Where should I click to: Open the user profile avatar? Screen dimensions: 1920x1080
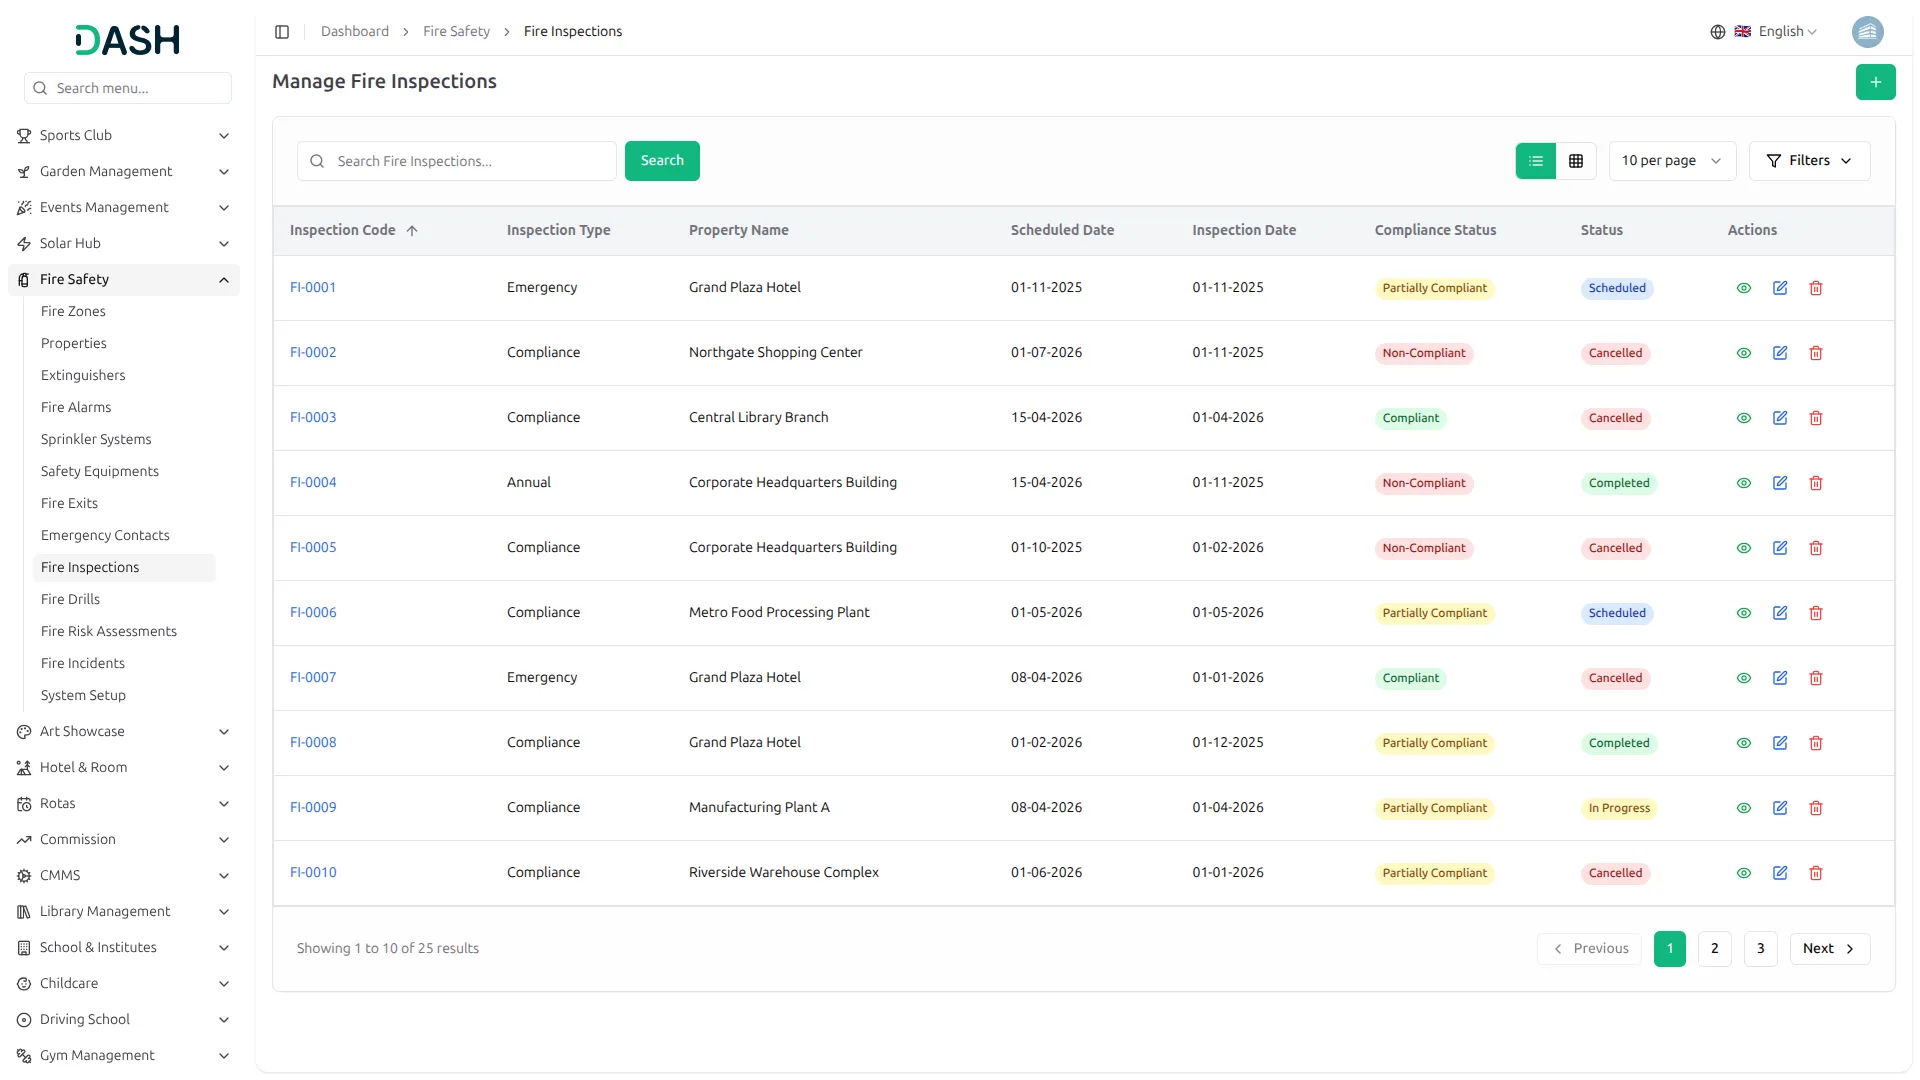point(1866,32)
